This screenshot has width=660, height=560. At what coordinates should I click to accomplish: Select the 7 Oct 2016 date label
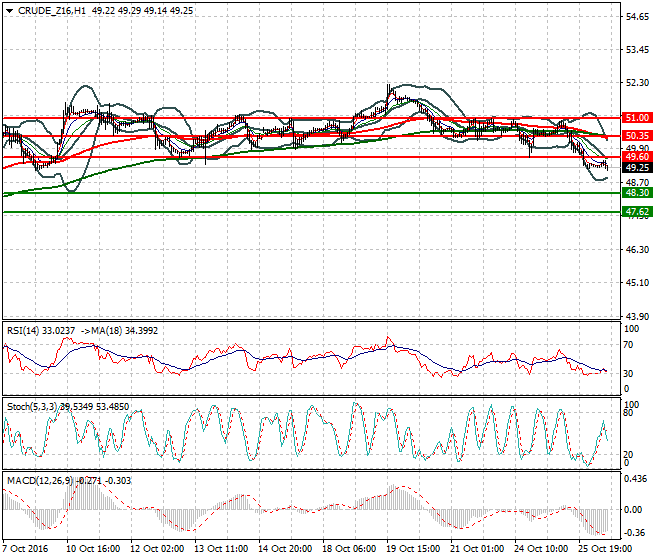pos(25,549)
